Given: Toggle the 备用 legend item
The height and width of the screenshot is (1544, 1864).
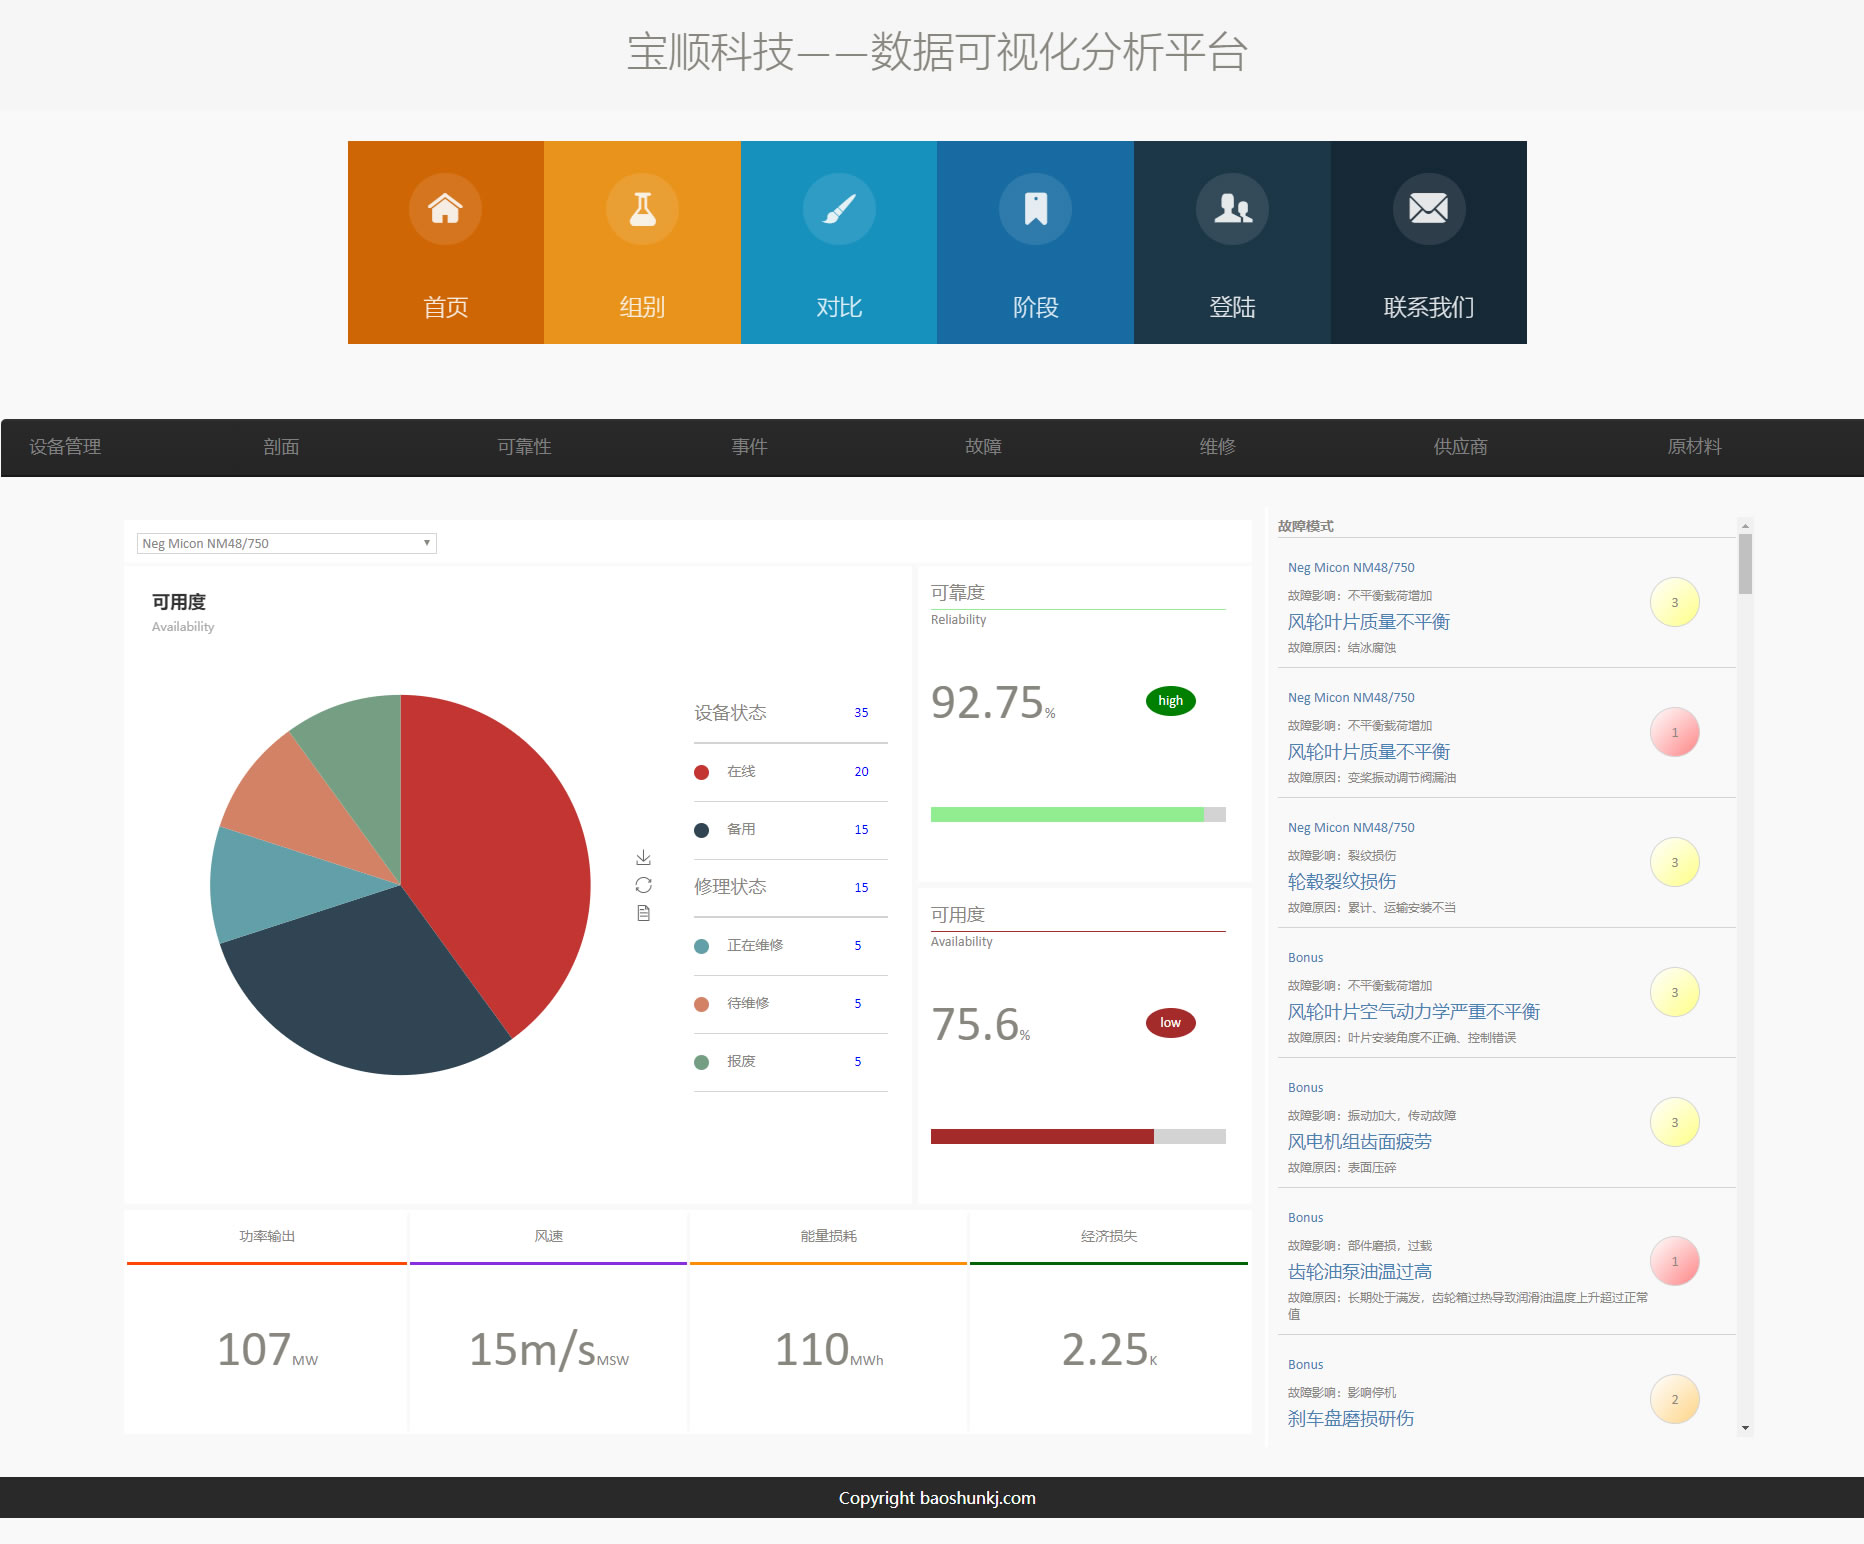Looking at the screenshot, I should click(x=741, y=829).
